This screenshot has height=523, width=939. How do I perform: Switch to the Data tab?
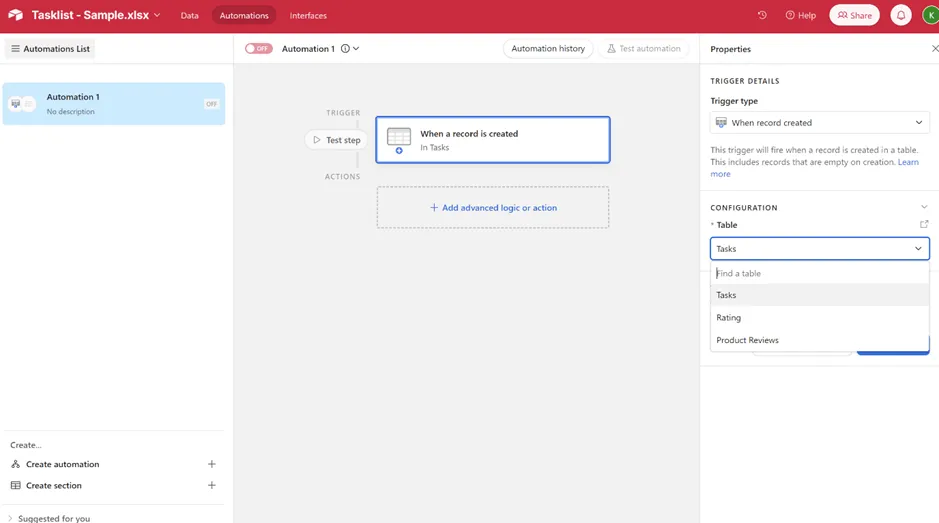click(189, 16)
